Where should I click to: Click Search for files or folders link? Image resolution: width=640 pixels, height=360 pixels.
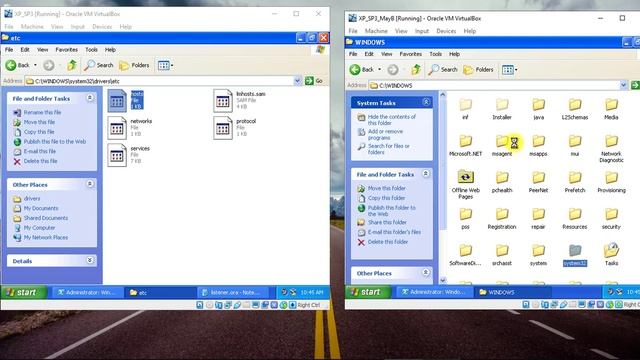click(x=388, y=149)
